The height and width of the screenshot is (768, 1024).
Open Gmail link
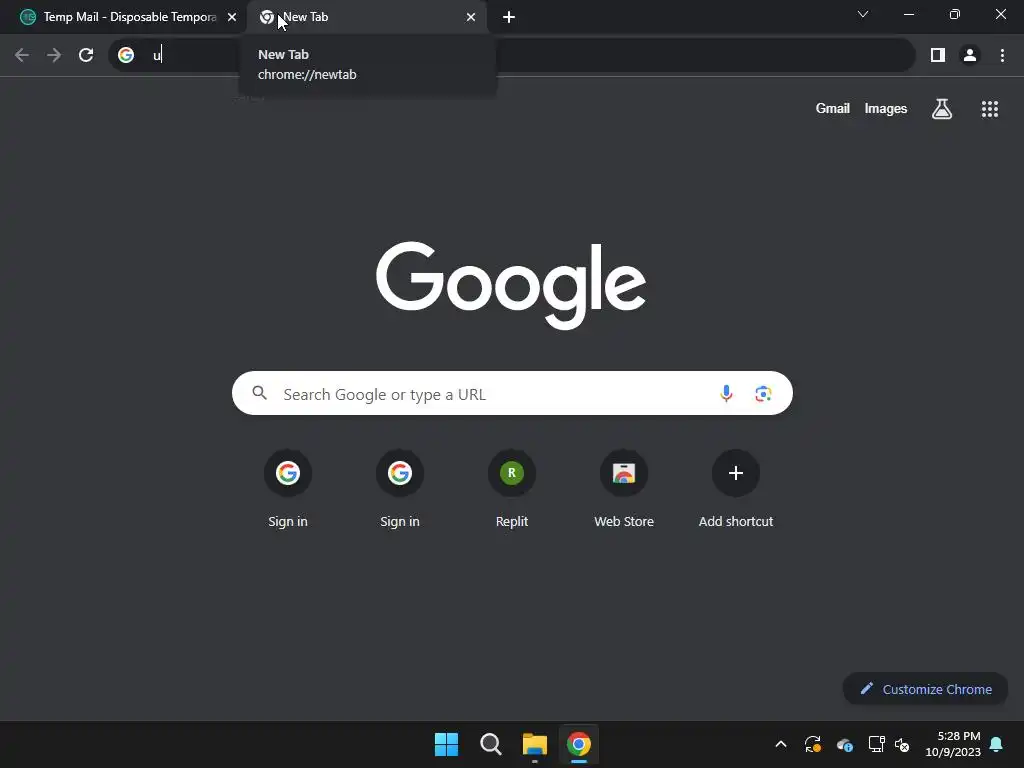click(833, 108)
